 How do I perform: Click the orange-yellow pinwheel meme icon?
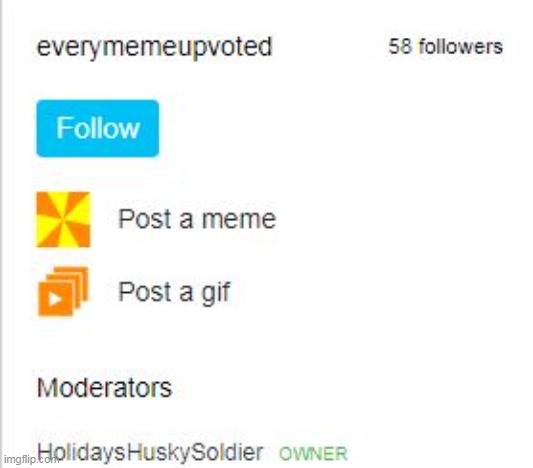63,220
